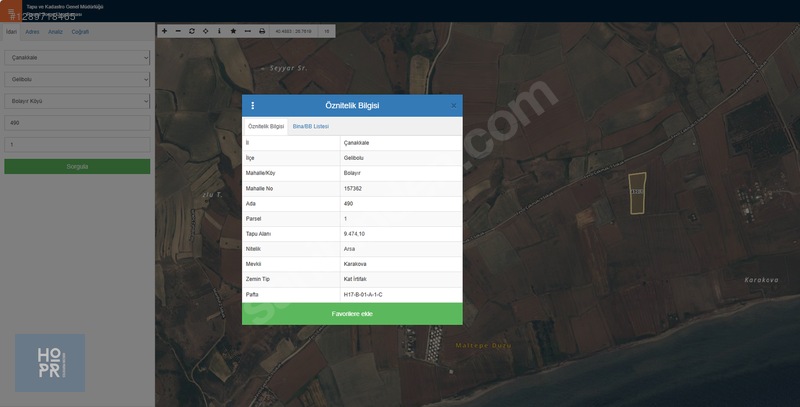Image resolution: width=800 pixels, height=407 pixels.
Task: Zoom out with the minus map tool
Action: click(178, 31)
